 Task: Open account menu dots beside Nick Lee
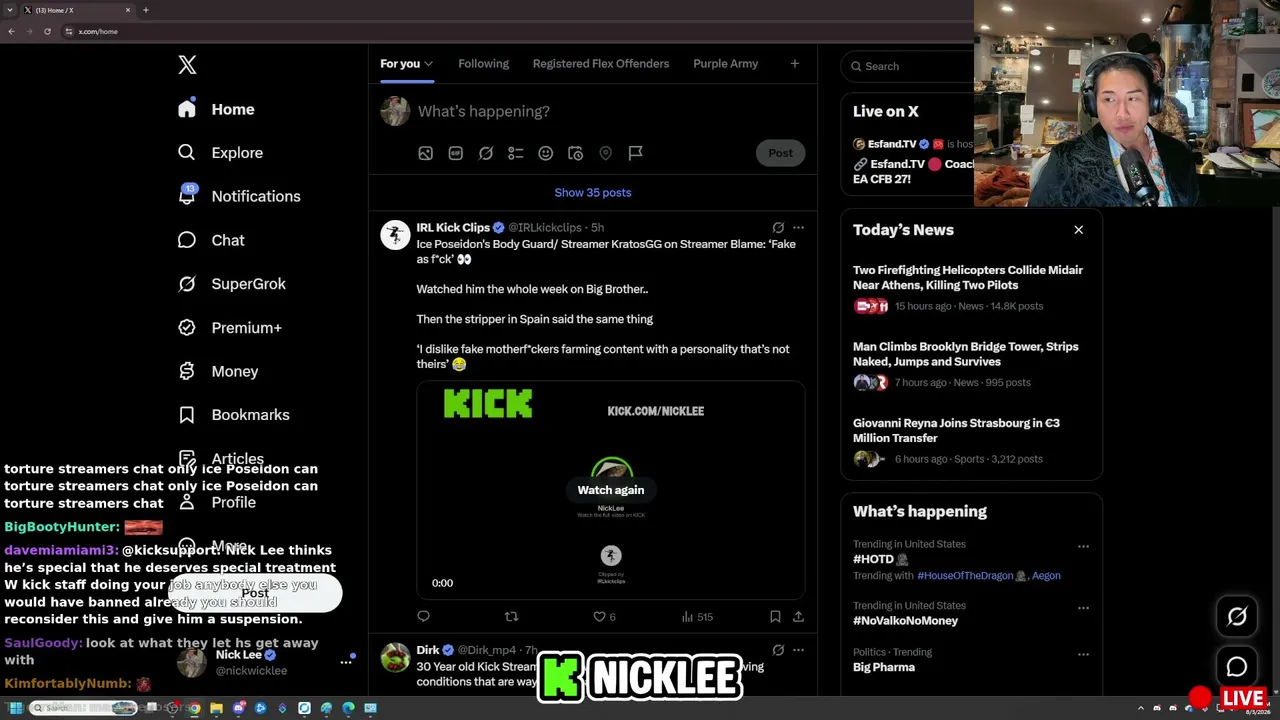346,662
